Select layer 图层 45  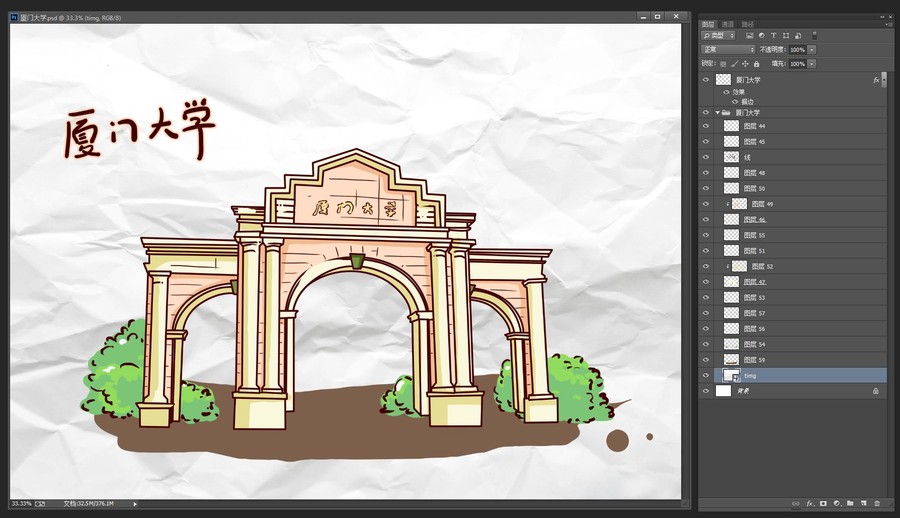click(x=800, y=141)
